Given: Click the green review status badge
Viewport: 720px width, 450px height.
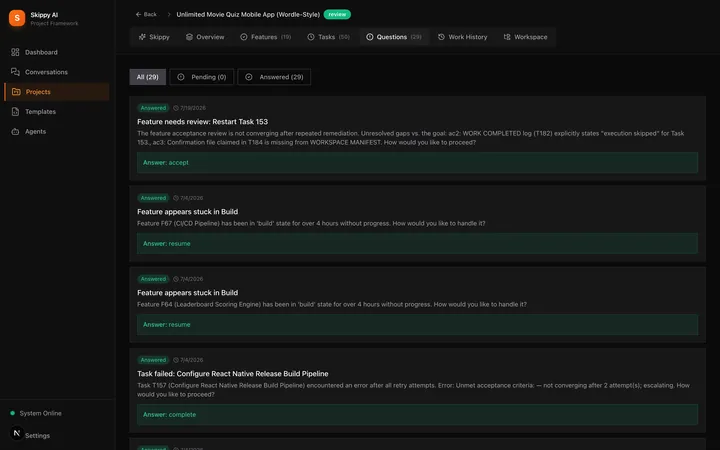Looking at the screenshot, I should coord(337,15).
